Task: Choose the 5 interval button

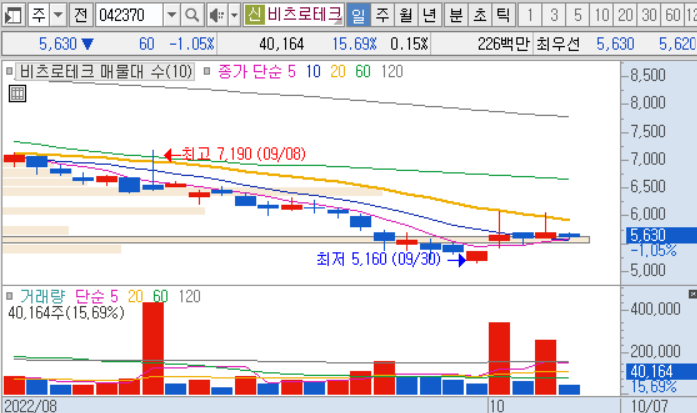Action: pyautogui.click(x=578, y=15)
